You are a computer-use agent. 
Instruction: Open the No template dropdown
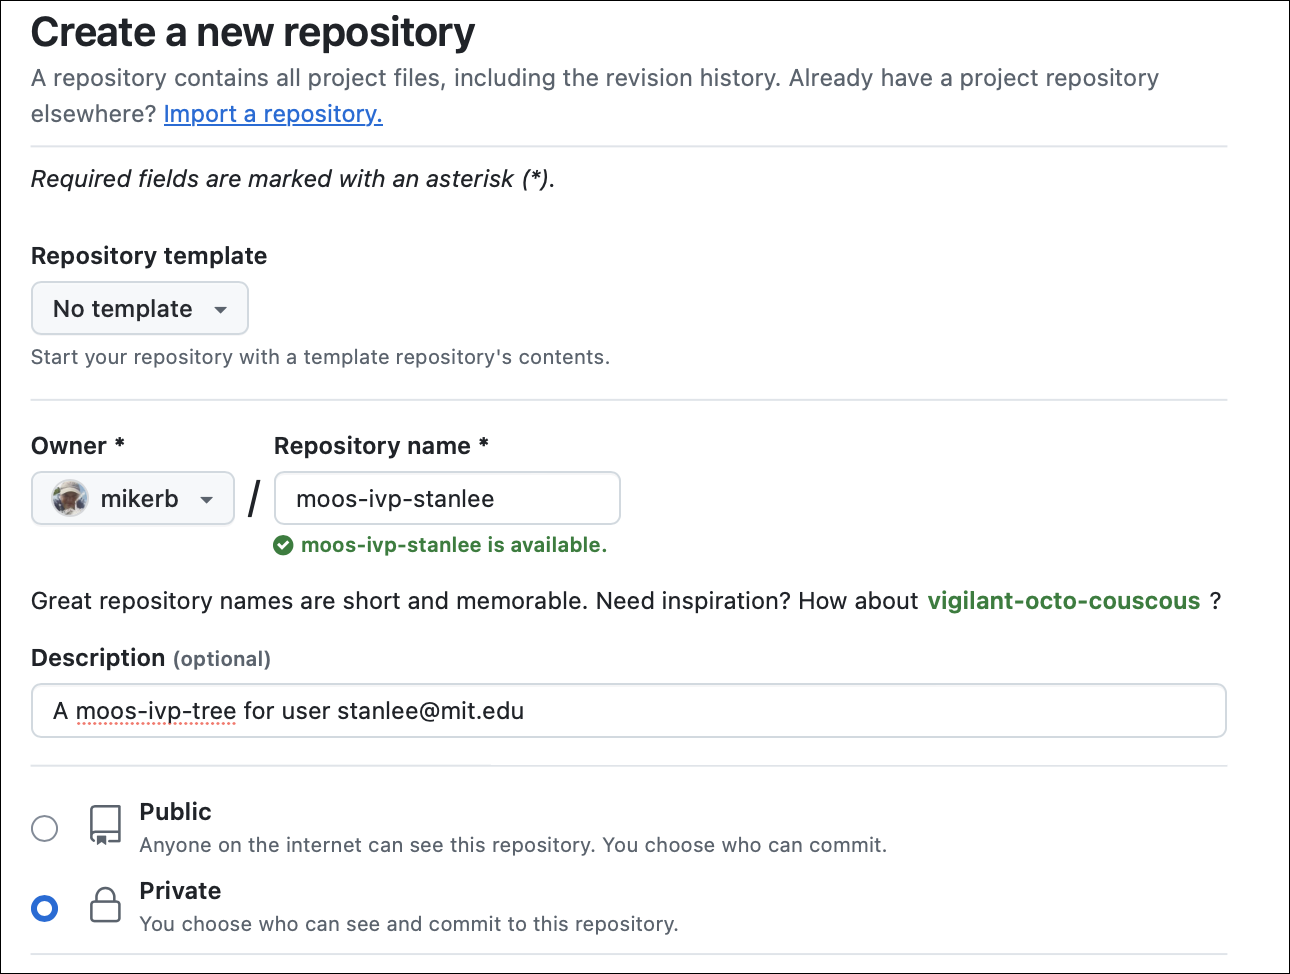coord(139,309)
